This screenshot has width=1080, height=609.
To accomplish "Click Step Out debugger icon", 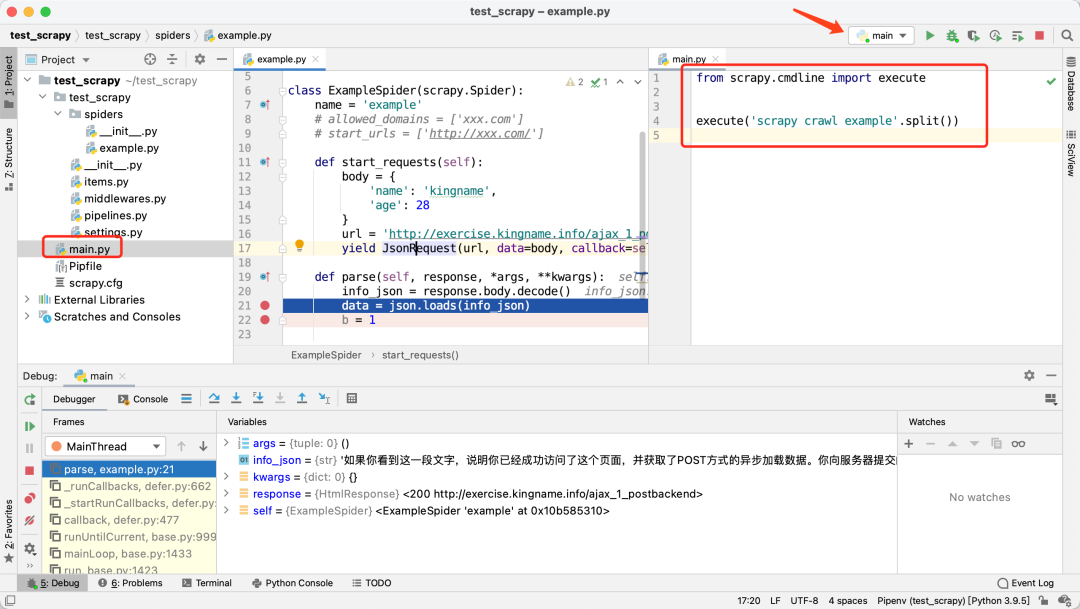I will pos(302,398).
